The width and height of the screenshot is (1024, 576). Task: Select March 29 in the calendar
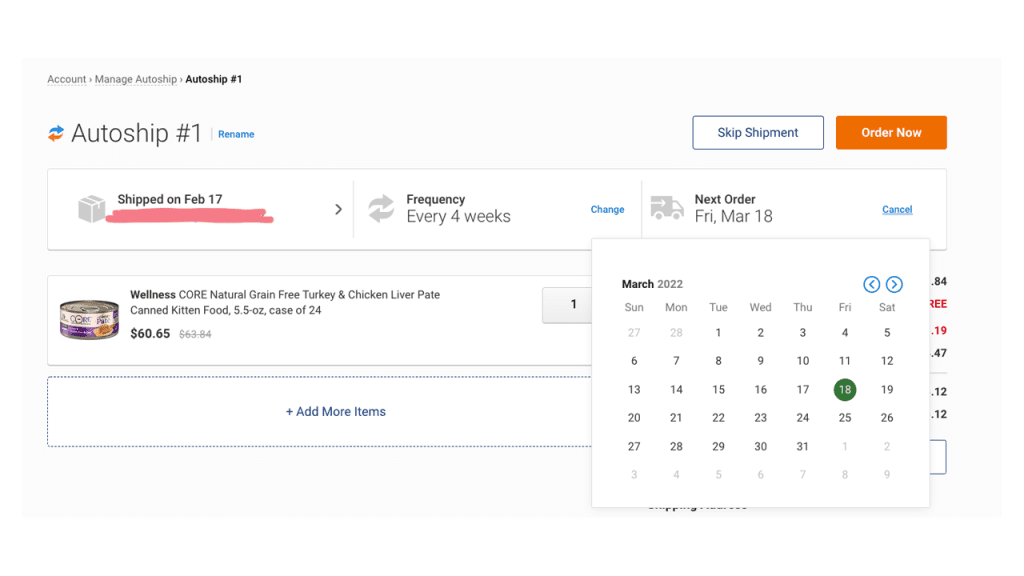tap(718, 446)
